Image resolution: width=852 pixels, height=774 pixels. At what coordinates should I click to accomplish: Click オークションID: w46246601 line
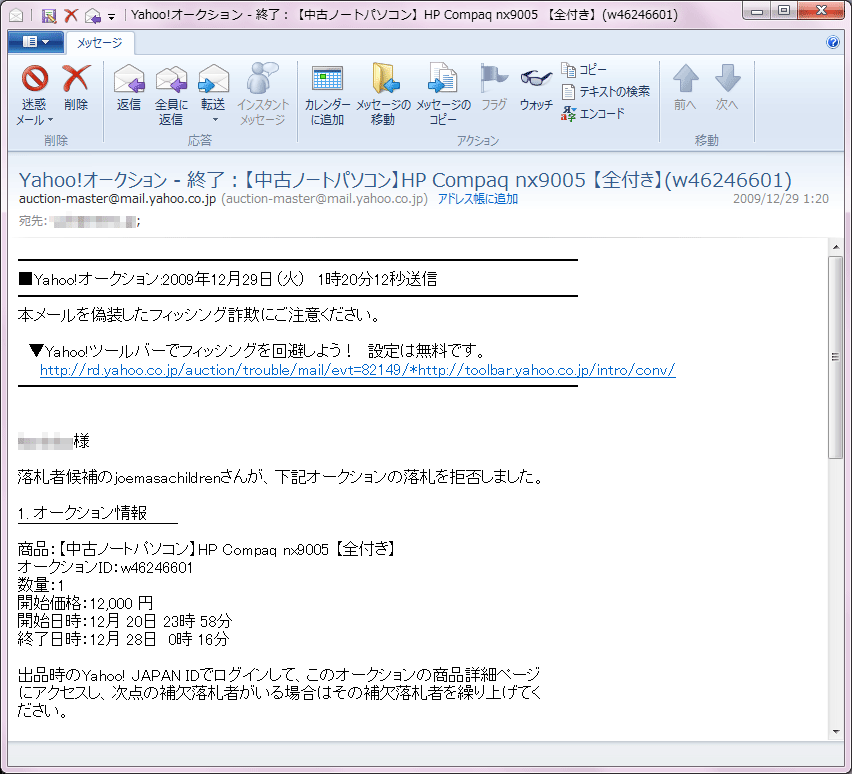click(x=105, y=568)
